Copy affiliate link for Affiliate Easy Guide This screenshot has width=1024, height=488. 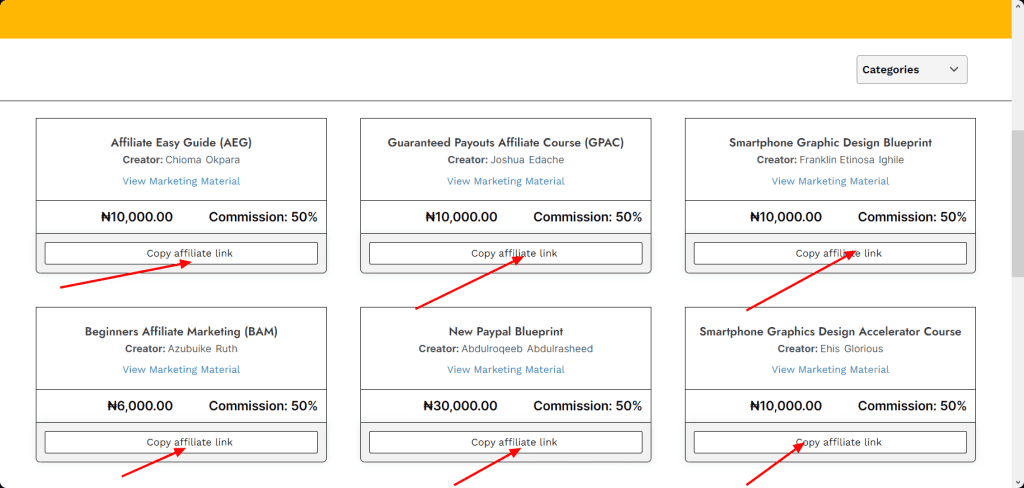tap(181, 254)
